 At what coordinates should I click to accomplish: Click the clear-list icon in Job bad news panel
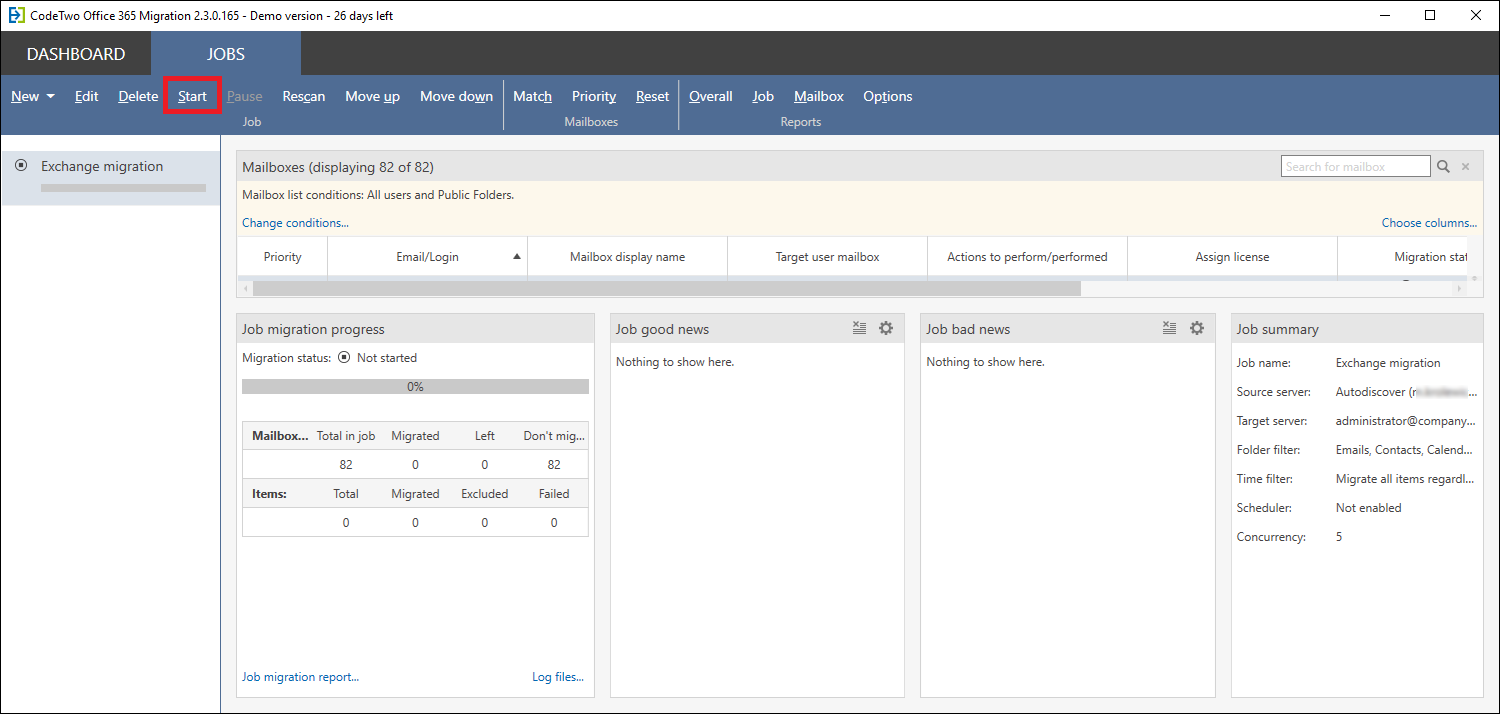tap(1169, 327)
